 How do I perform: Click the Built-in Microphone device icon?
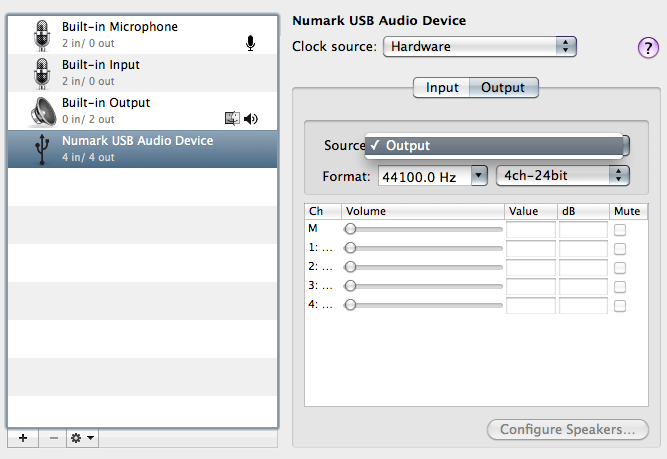point(42,34)
